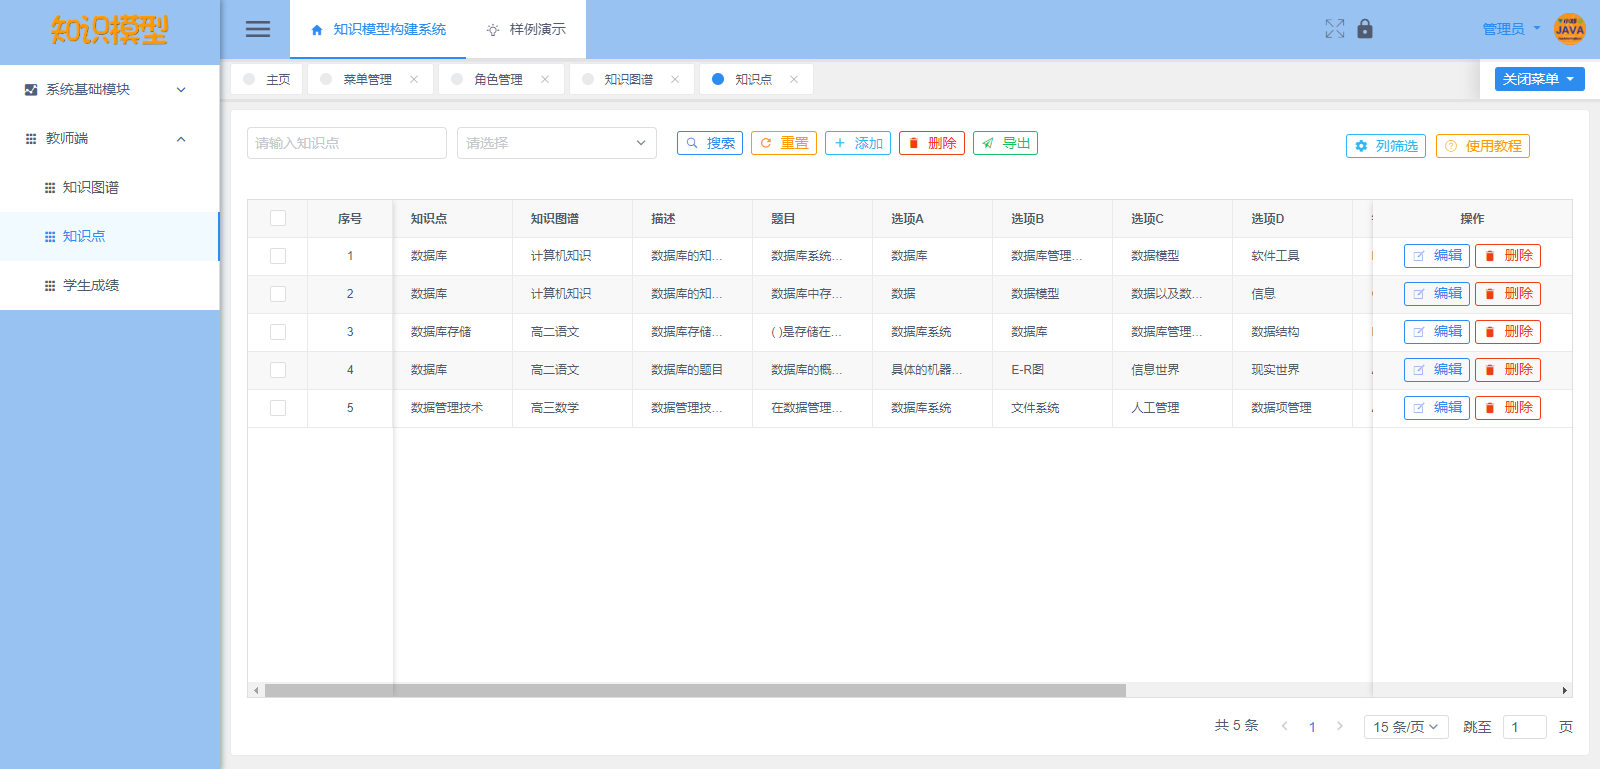
Task: Open 学生成绩 in the sidebar
Action: (x=91, y=285)
